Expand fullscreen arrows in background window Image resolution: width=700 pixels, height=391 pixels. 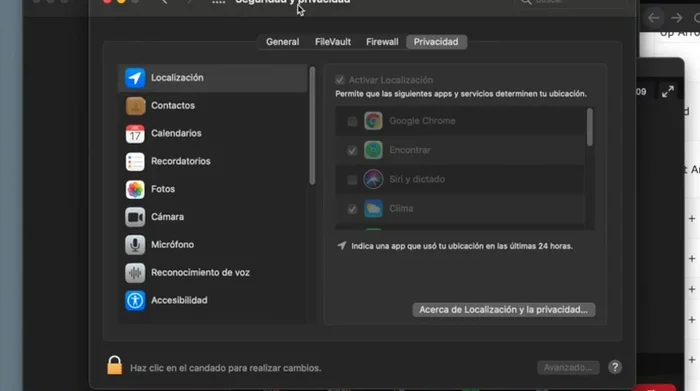668,92
